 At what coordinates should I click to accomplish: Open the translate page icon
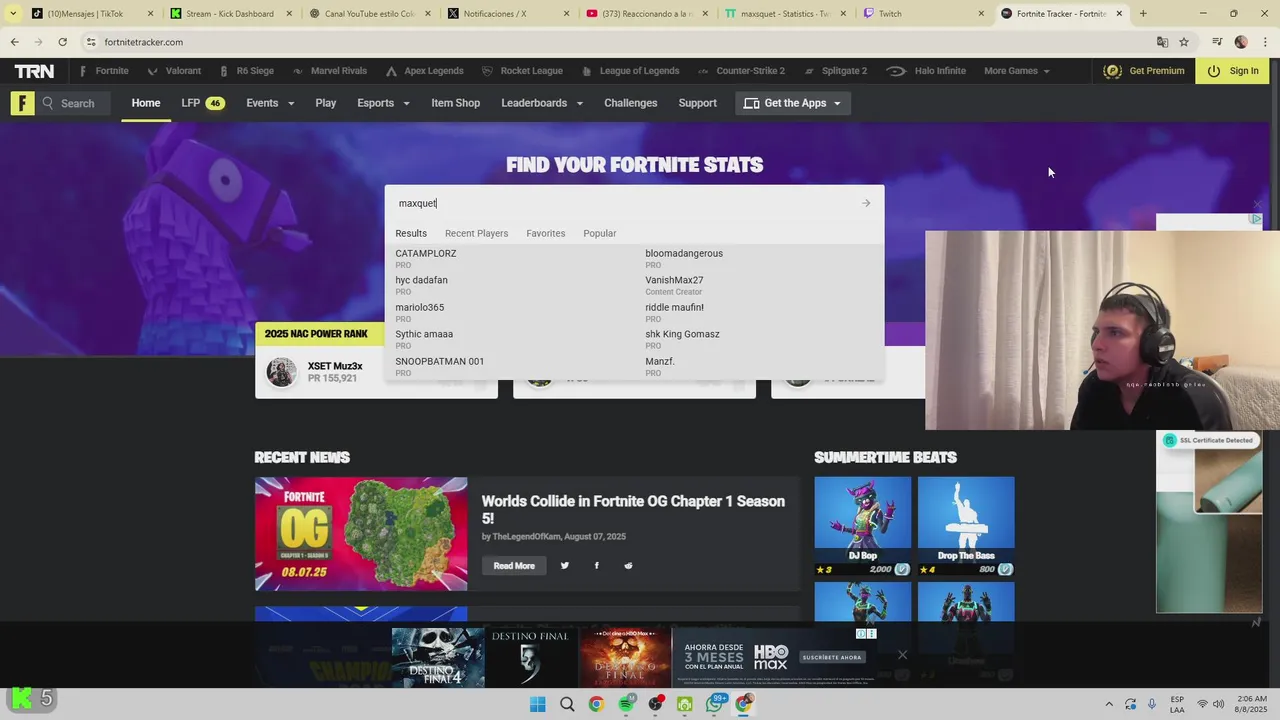1162,42
